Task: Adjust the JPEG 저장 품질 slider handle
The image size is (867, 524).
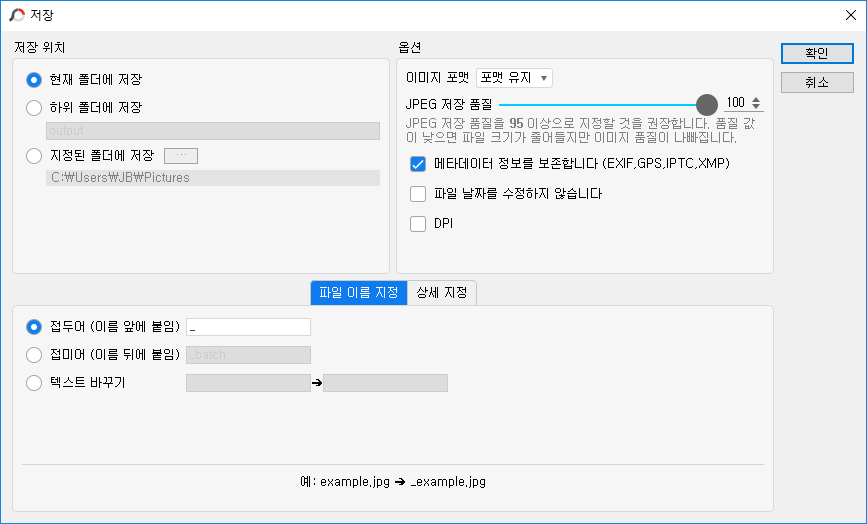Action: tap(706, 104)
